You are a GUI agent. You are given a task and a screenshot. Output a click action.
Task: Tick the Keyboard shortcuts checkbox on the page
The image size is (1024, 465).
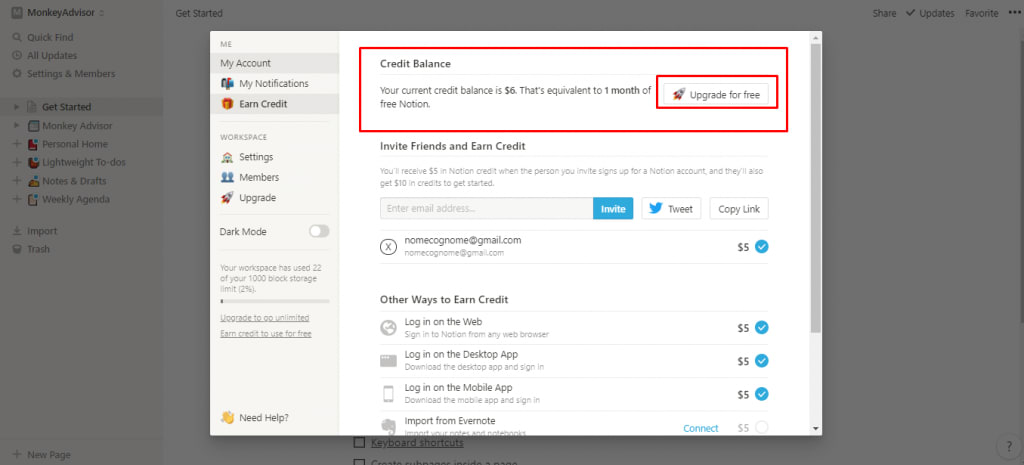[x=359, y=443]
